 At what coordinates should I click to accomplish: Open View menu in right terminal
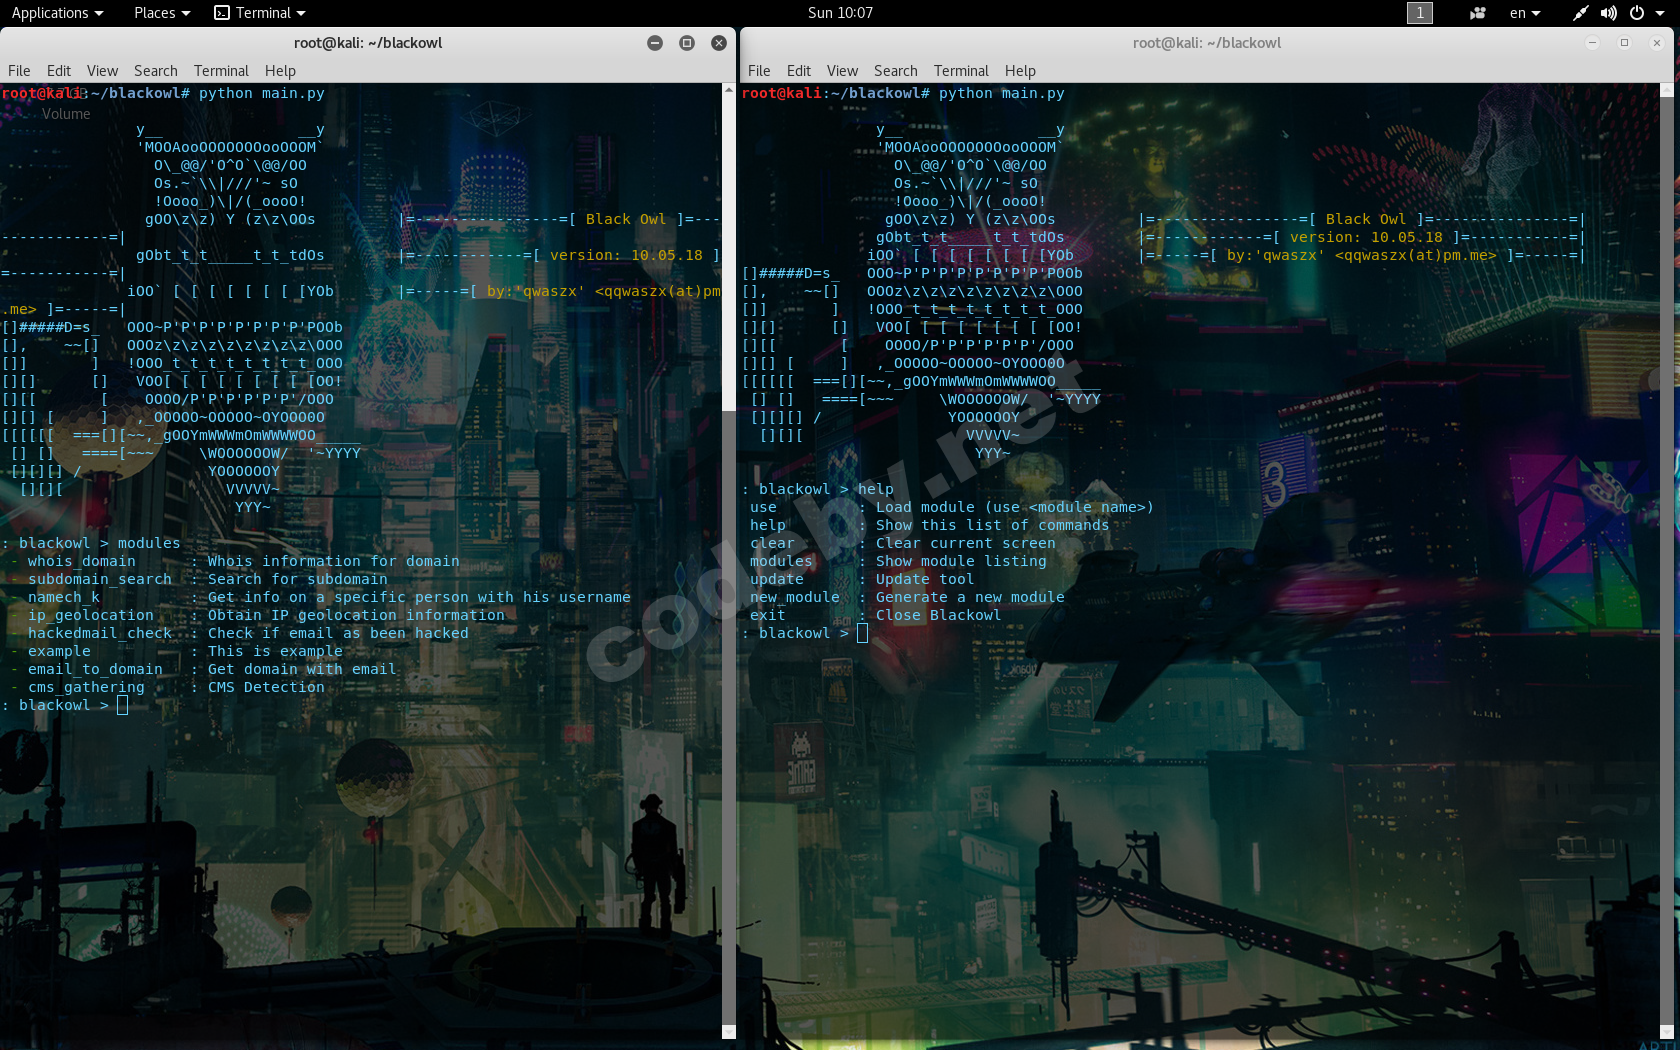842,71
